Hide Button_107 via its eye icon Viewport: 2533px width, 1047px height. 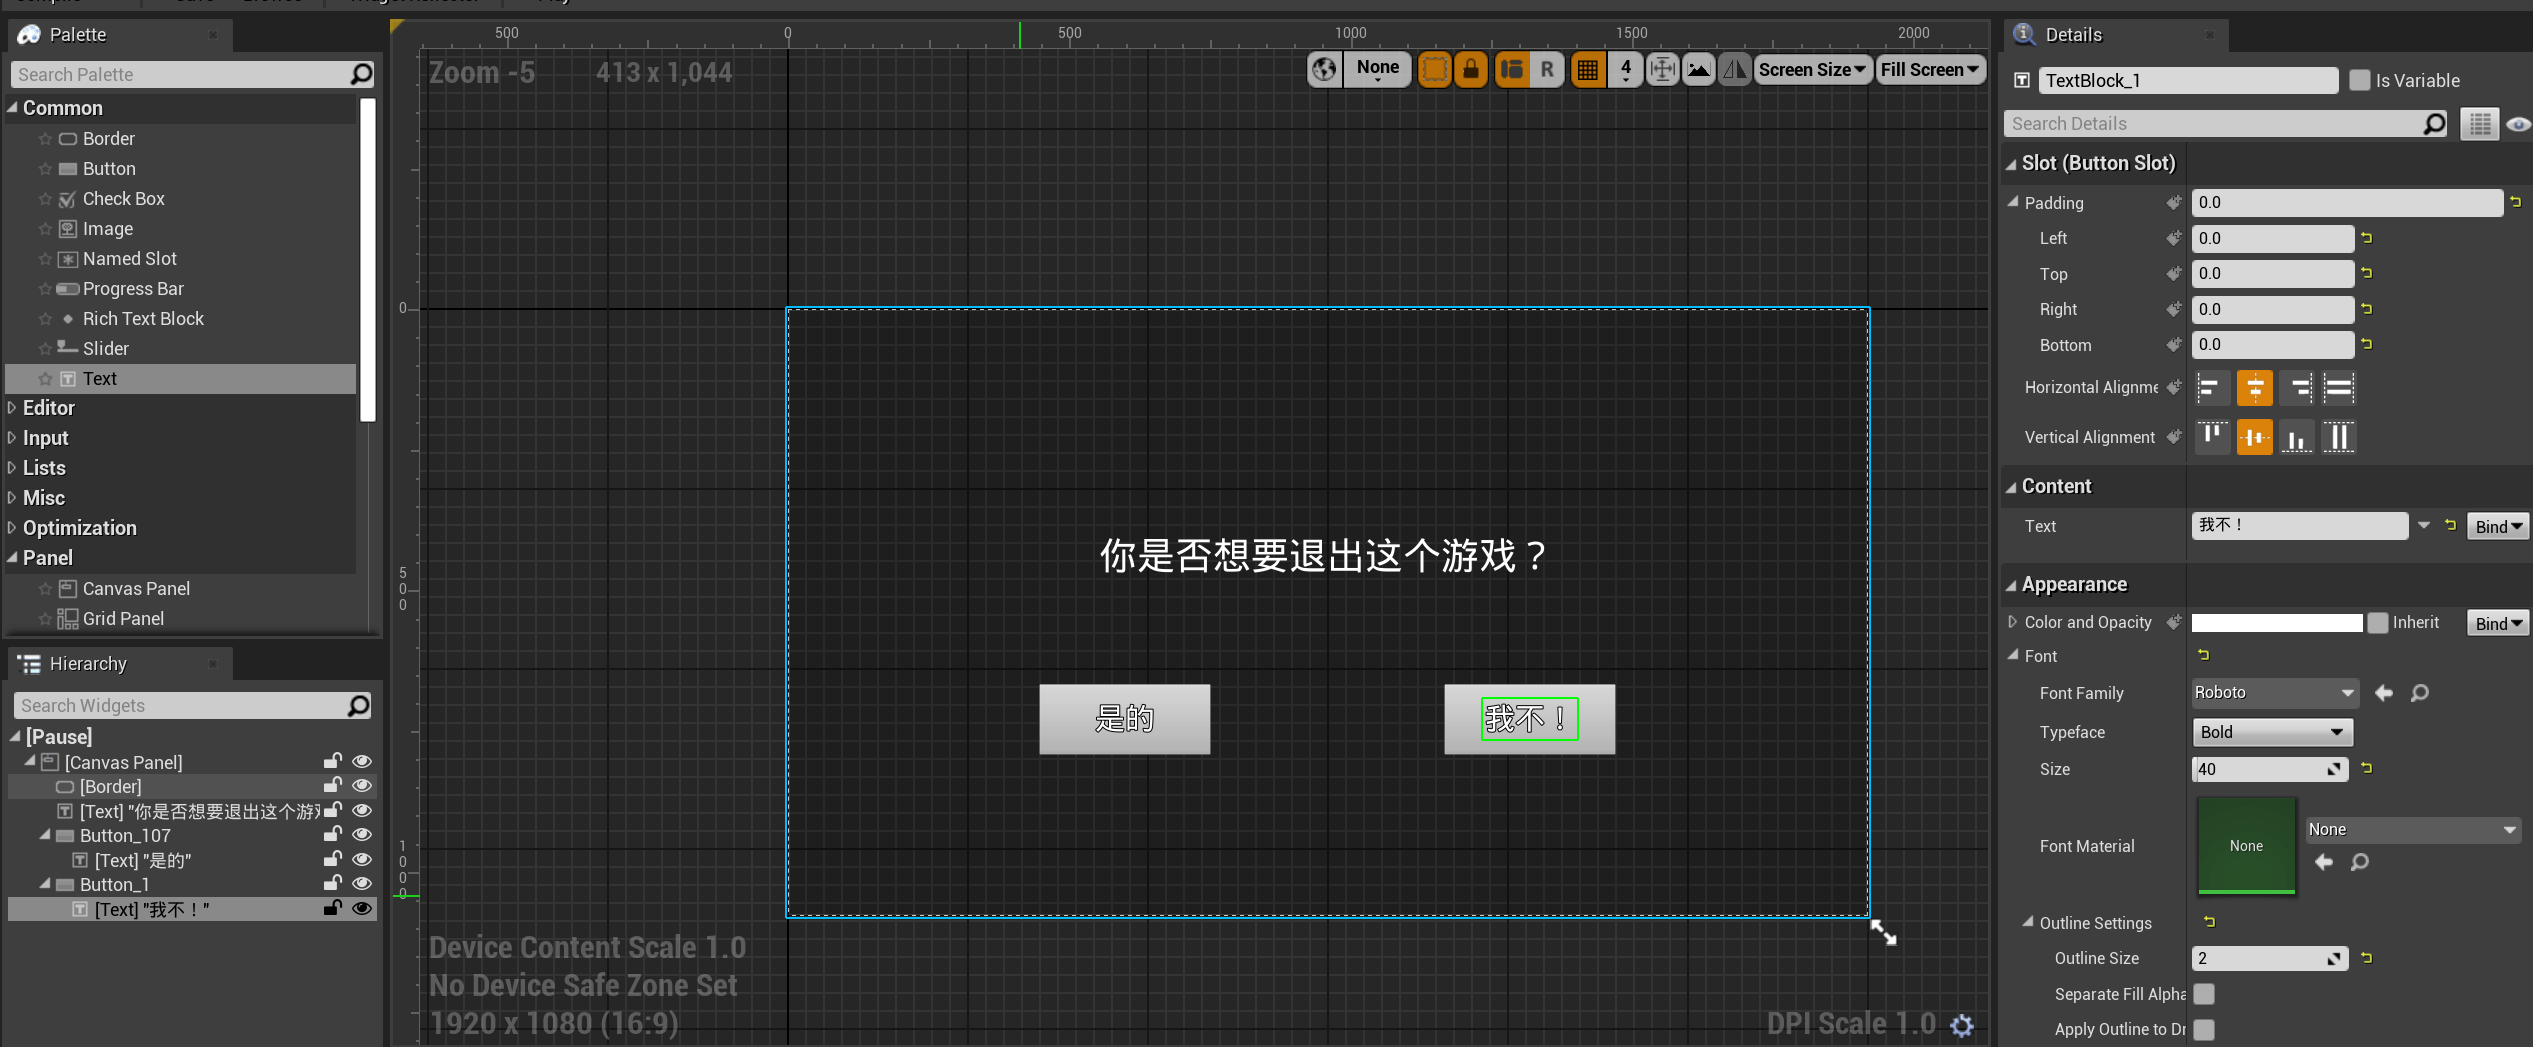pos(362,835)
